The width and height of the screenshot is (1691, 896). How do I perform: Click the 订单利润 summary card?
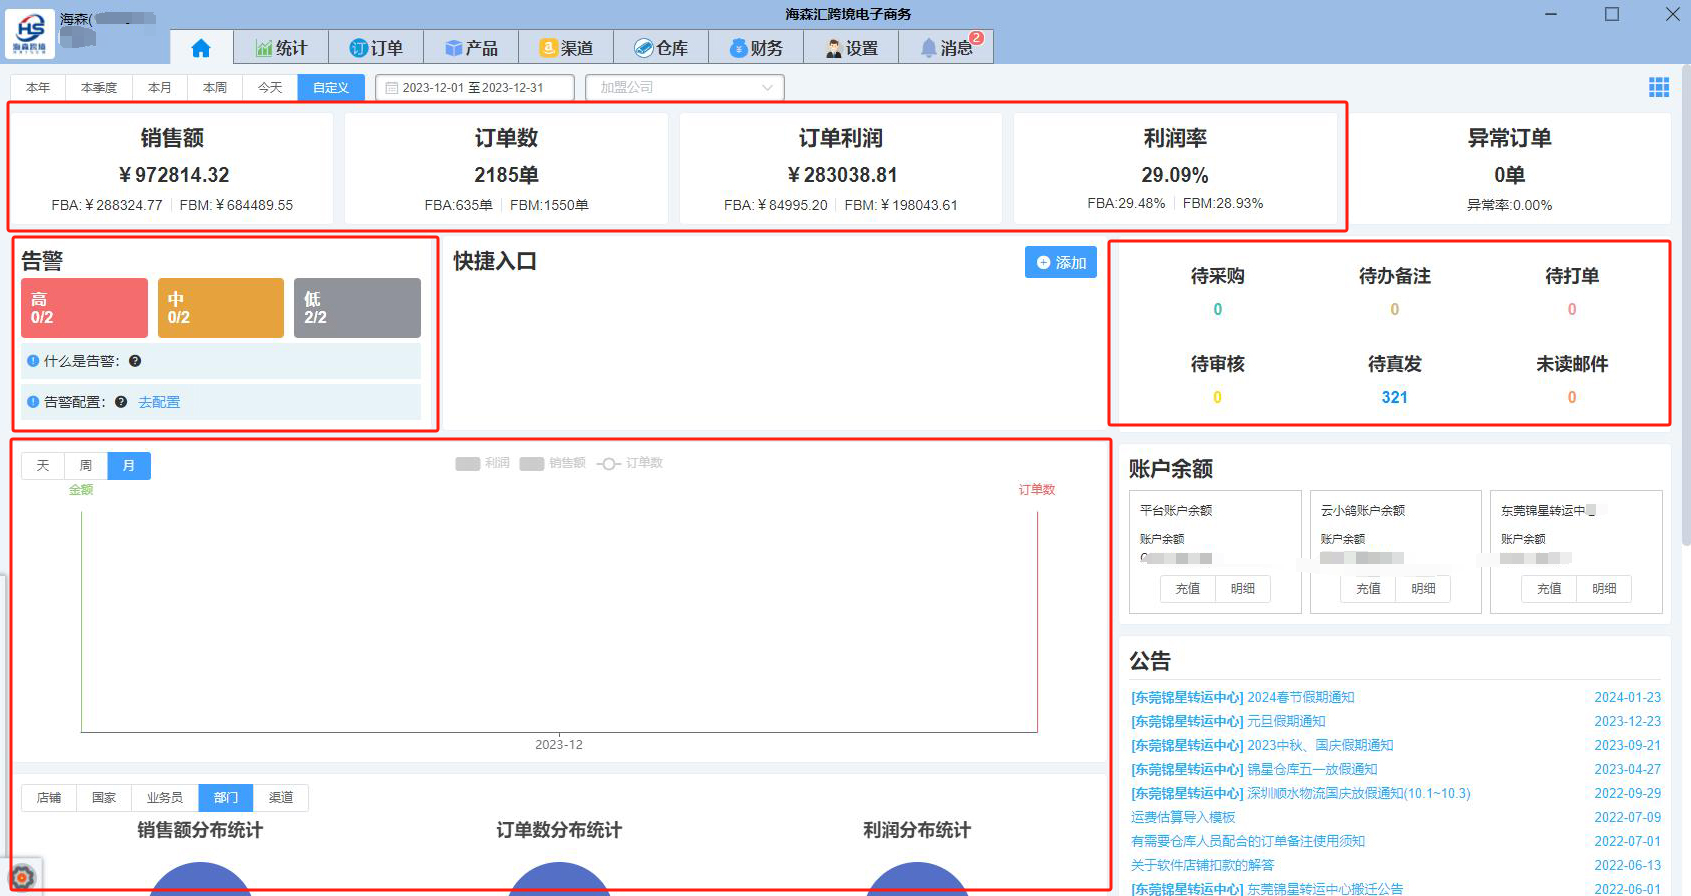(841, 169)
